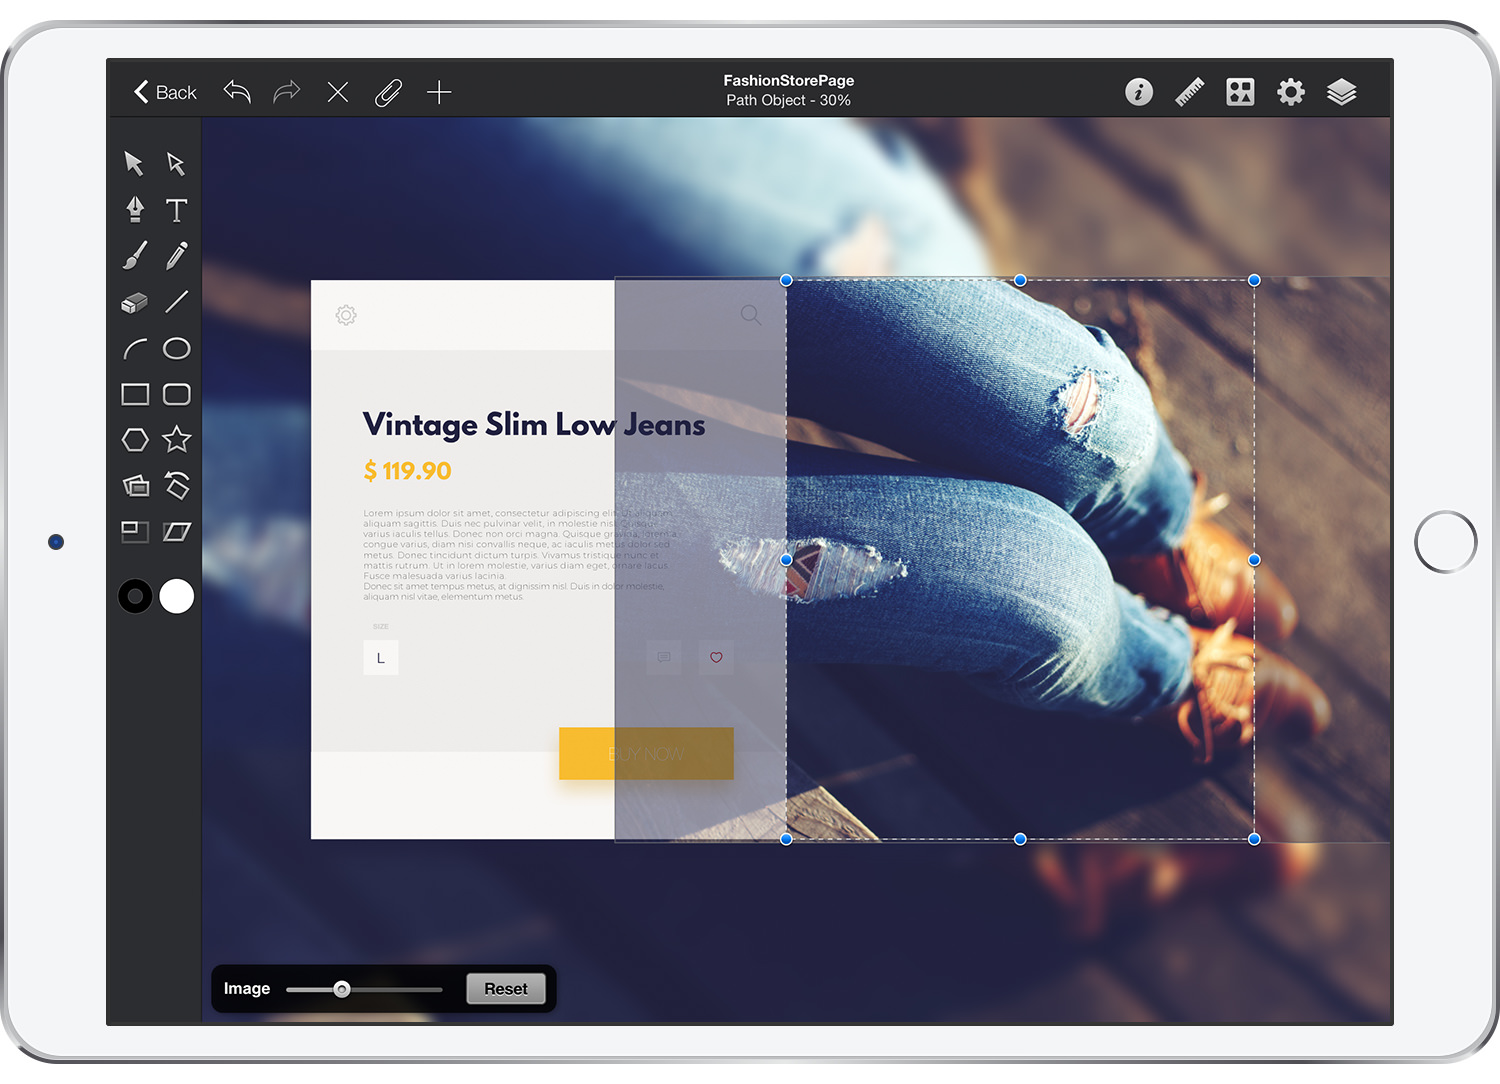Select the Text tool

point(177,209)
